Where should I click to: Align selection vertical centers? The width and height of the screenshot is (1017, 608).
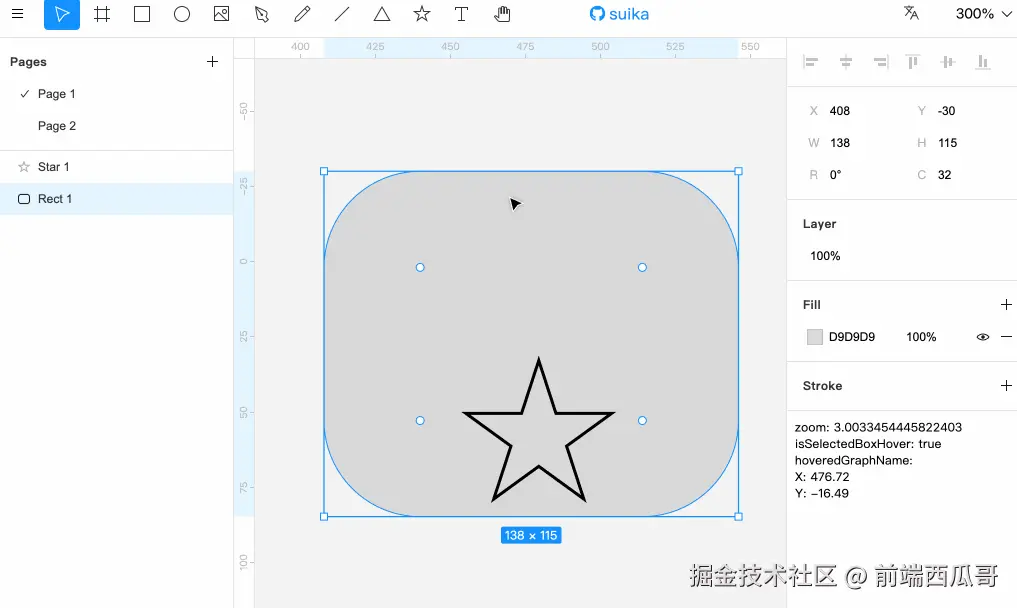tap(948, 62)
